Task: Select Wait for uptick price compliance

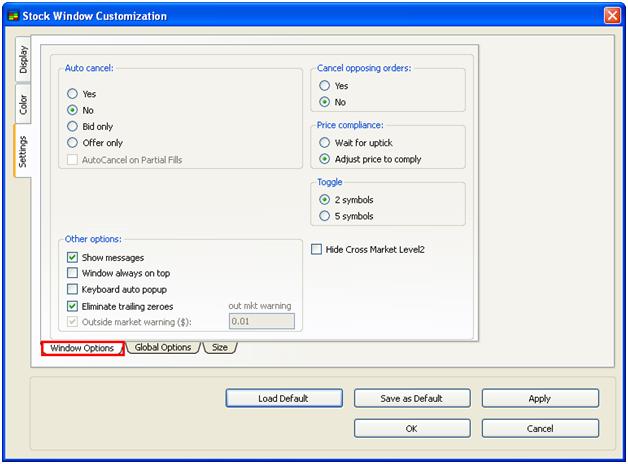Action: coord(324,143)
